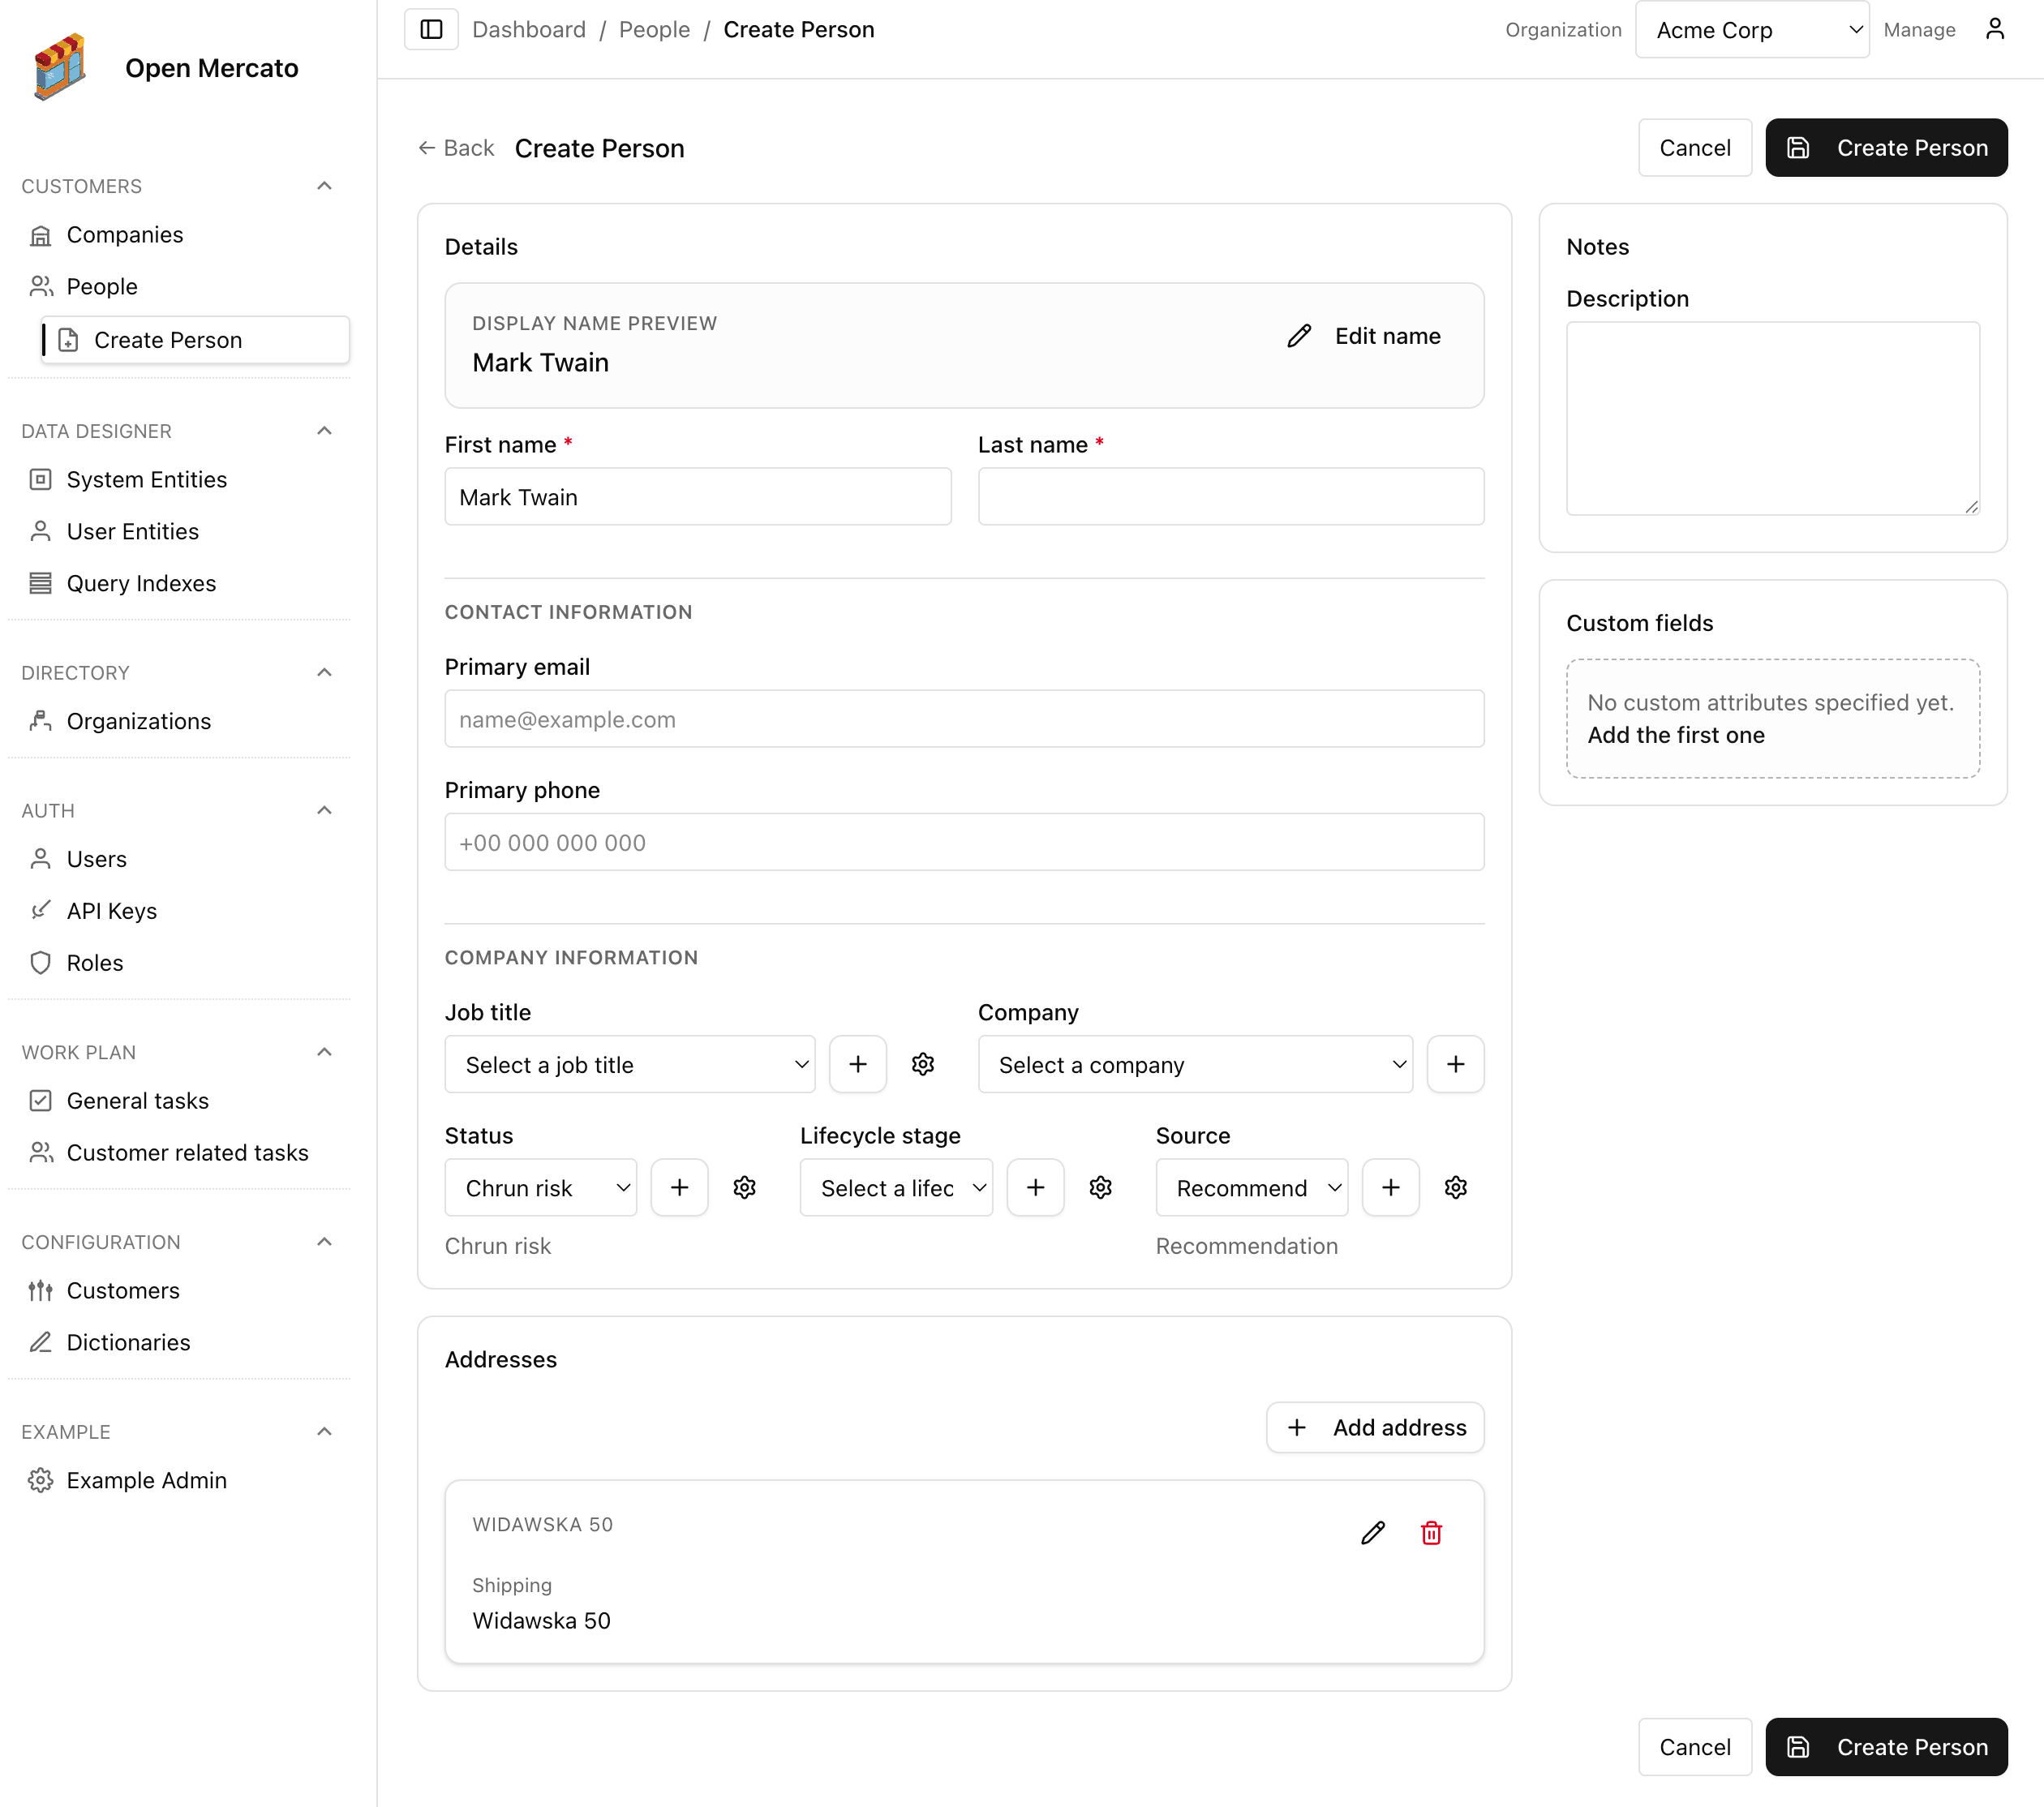Select the Companies building icon

pos(41,234)
